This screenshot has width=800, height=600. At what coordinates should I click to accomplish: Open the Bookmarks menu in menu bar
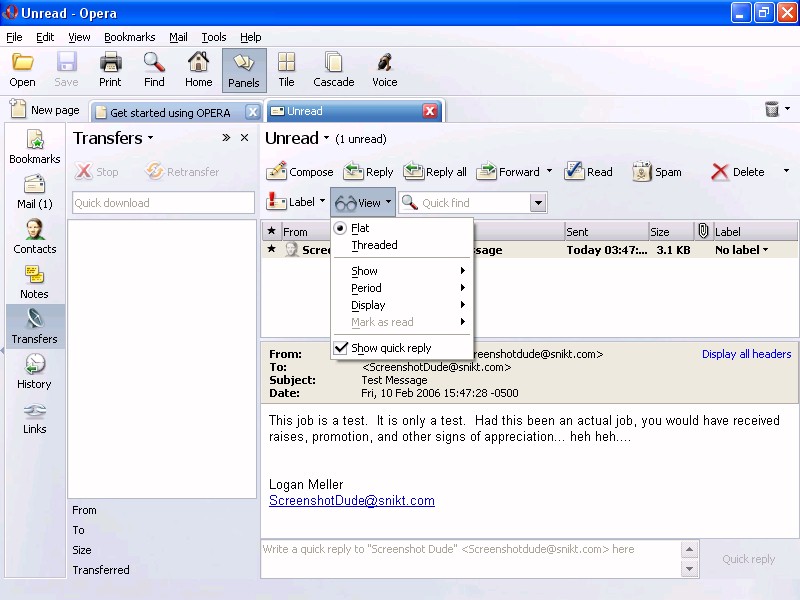coord(129,37)
